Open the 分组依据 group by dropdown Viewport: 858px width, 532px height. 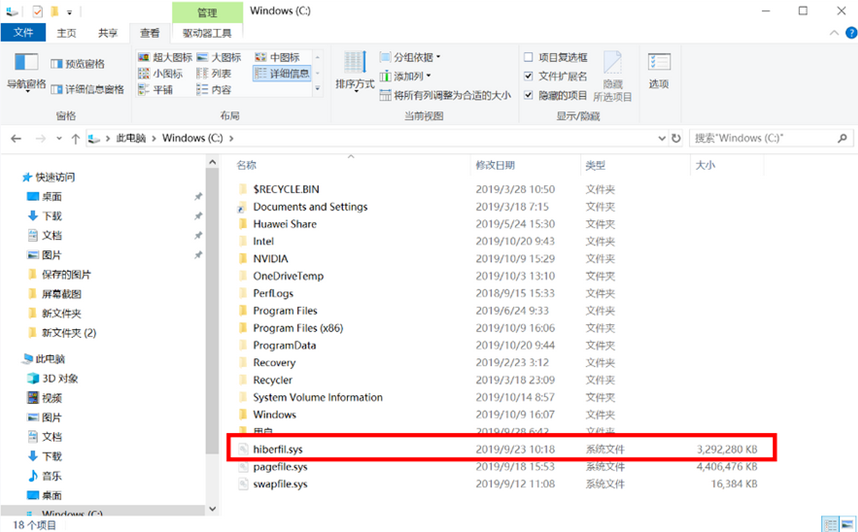tap(410, 57)
